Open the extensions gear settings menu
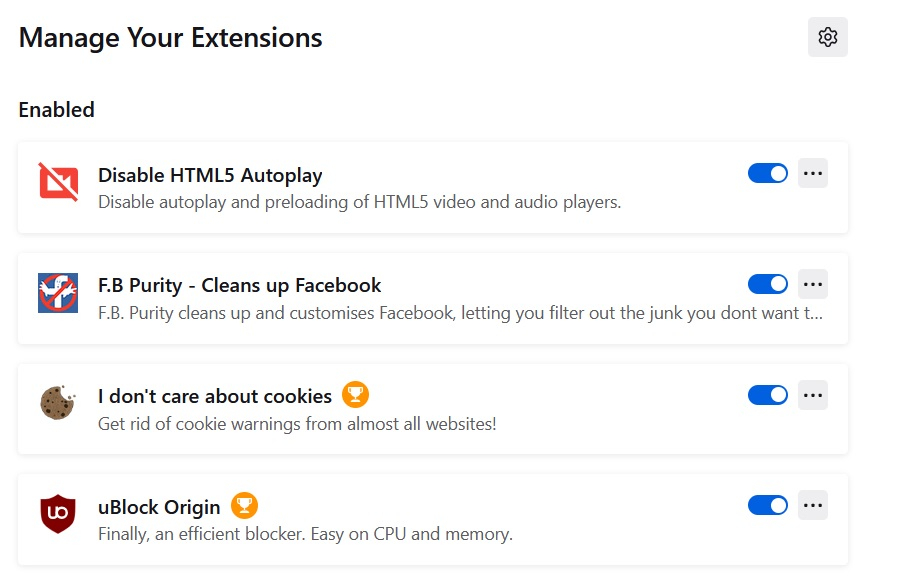Screen dimensions: 898x580 point(828,37)
